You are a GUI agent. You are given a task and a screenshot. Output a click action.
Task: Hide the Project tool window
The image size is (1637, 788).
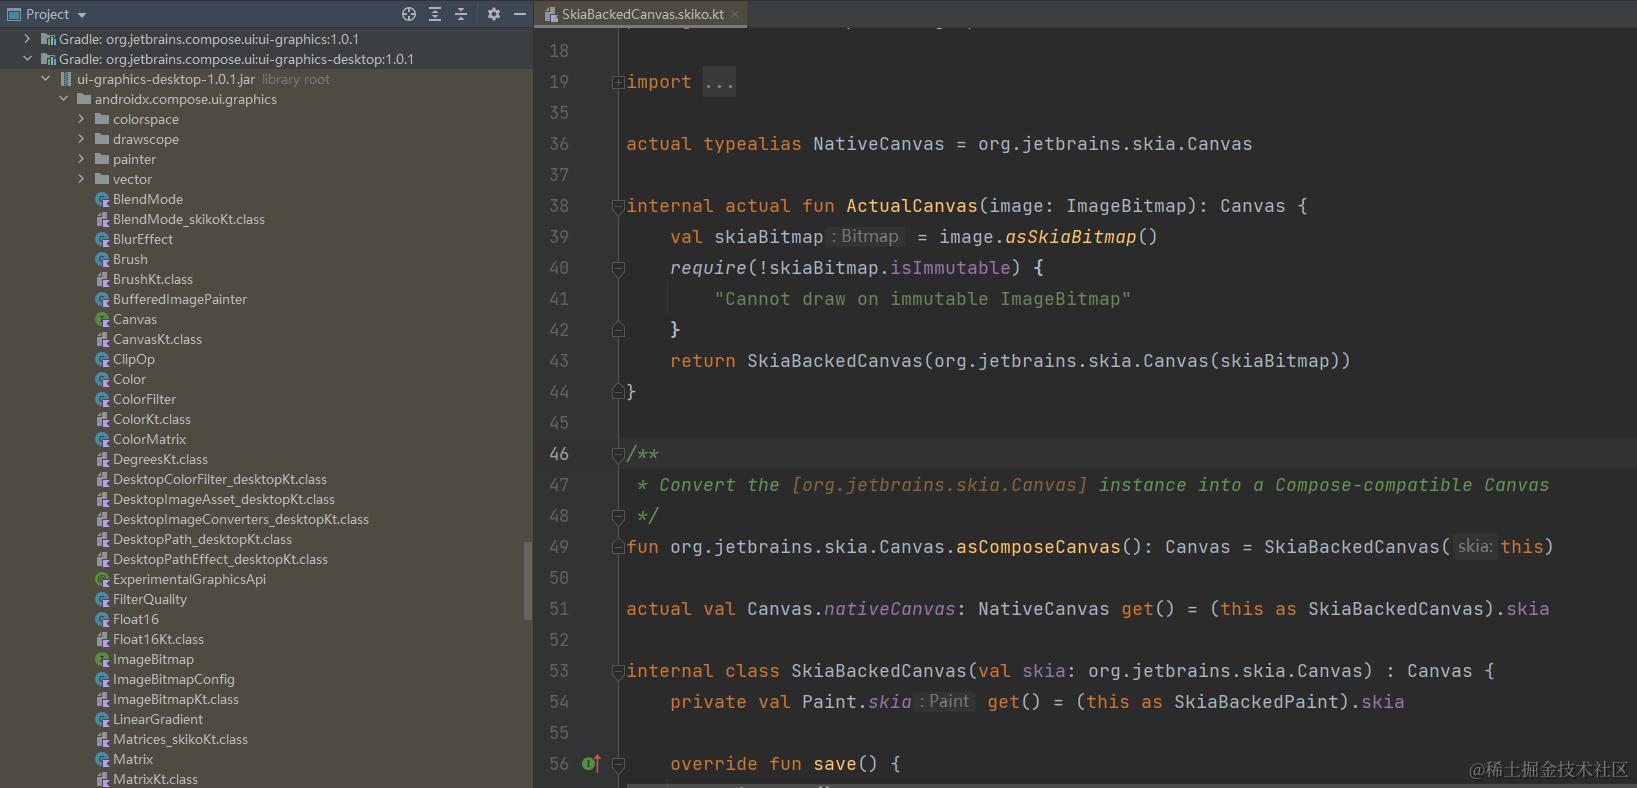(x=520, y=14)
